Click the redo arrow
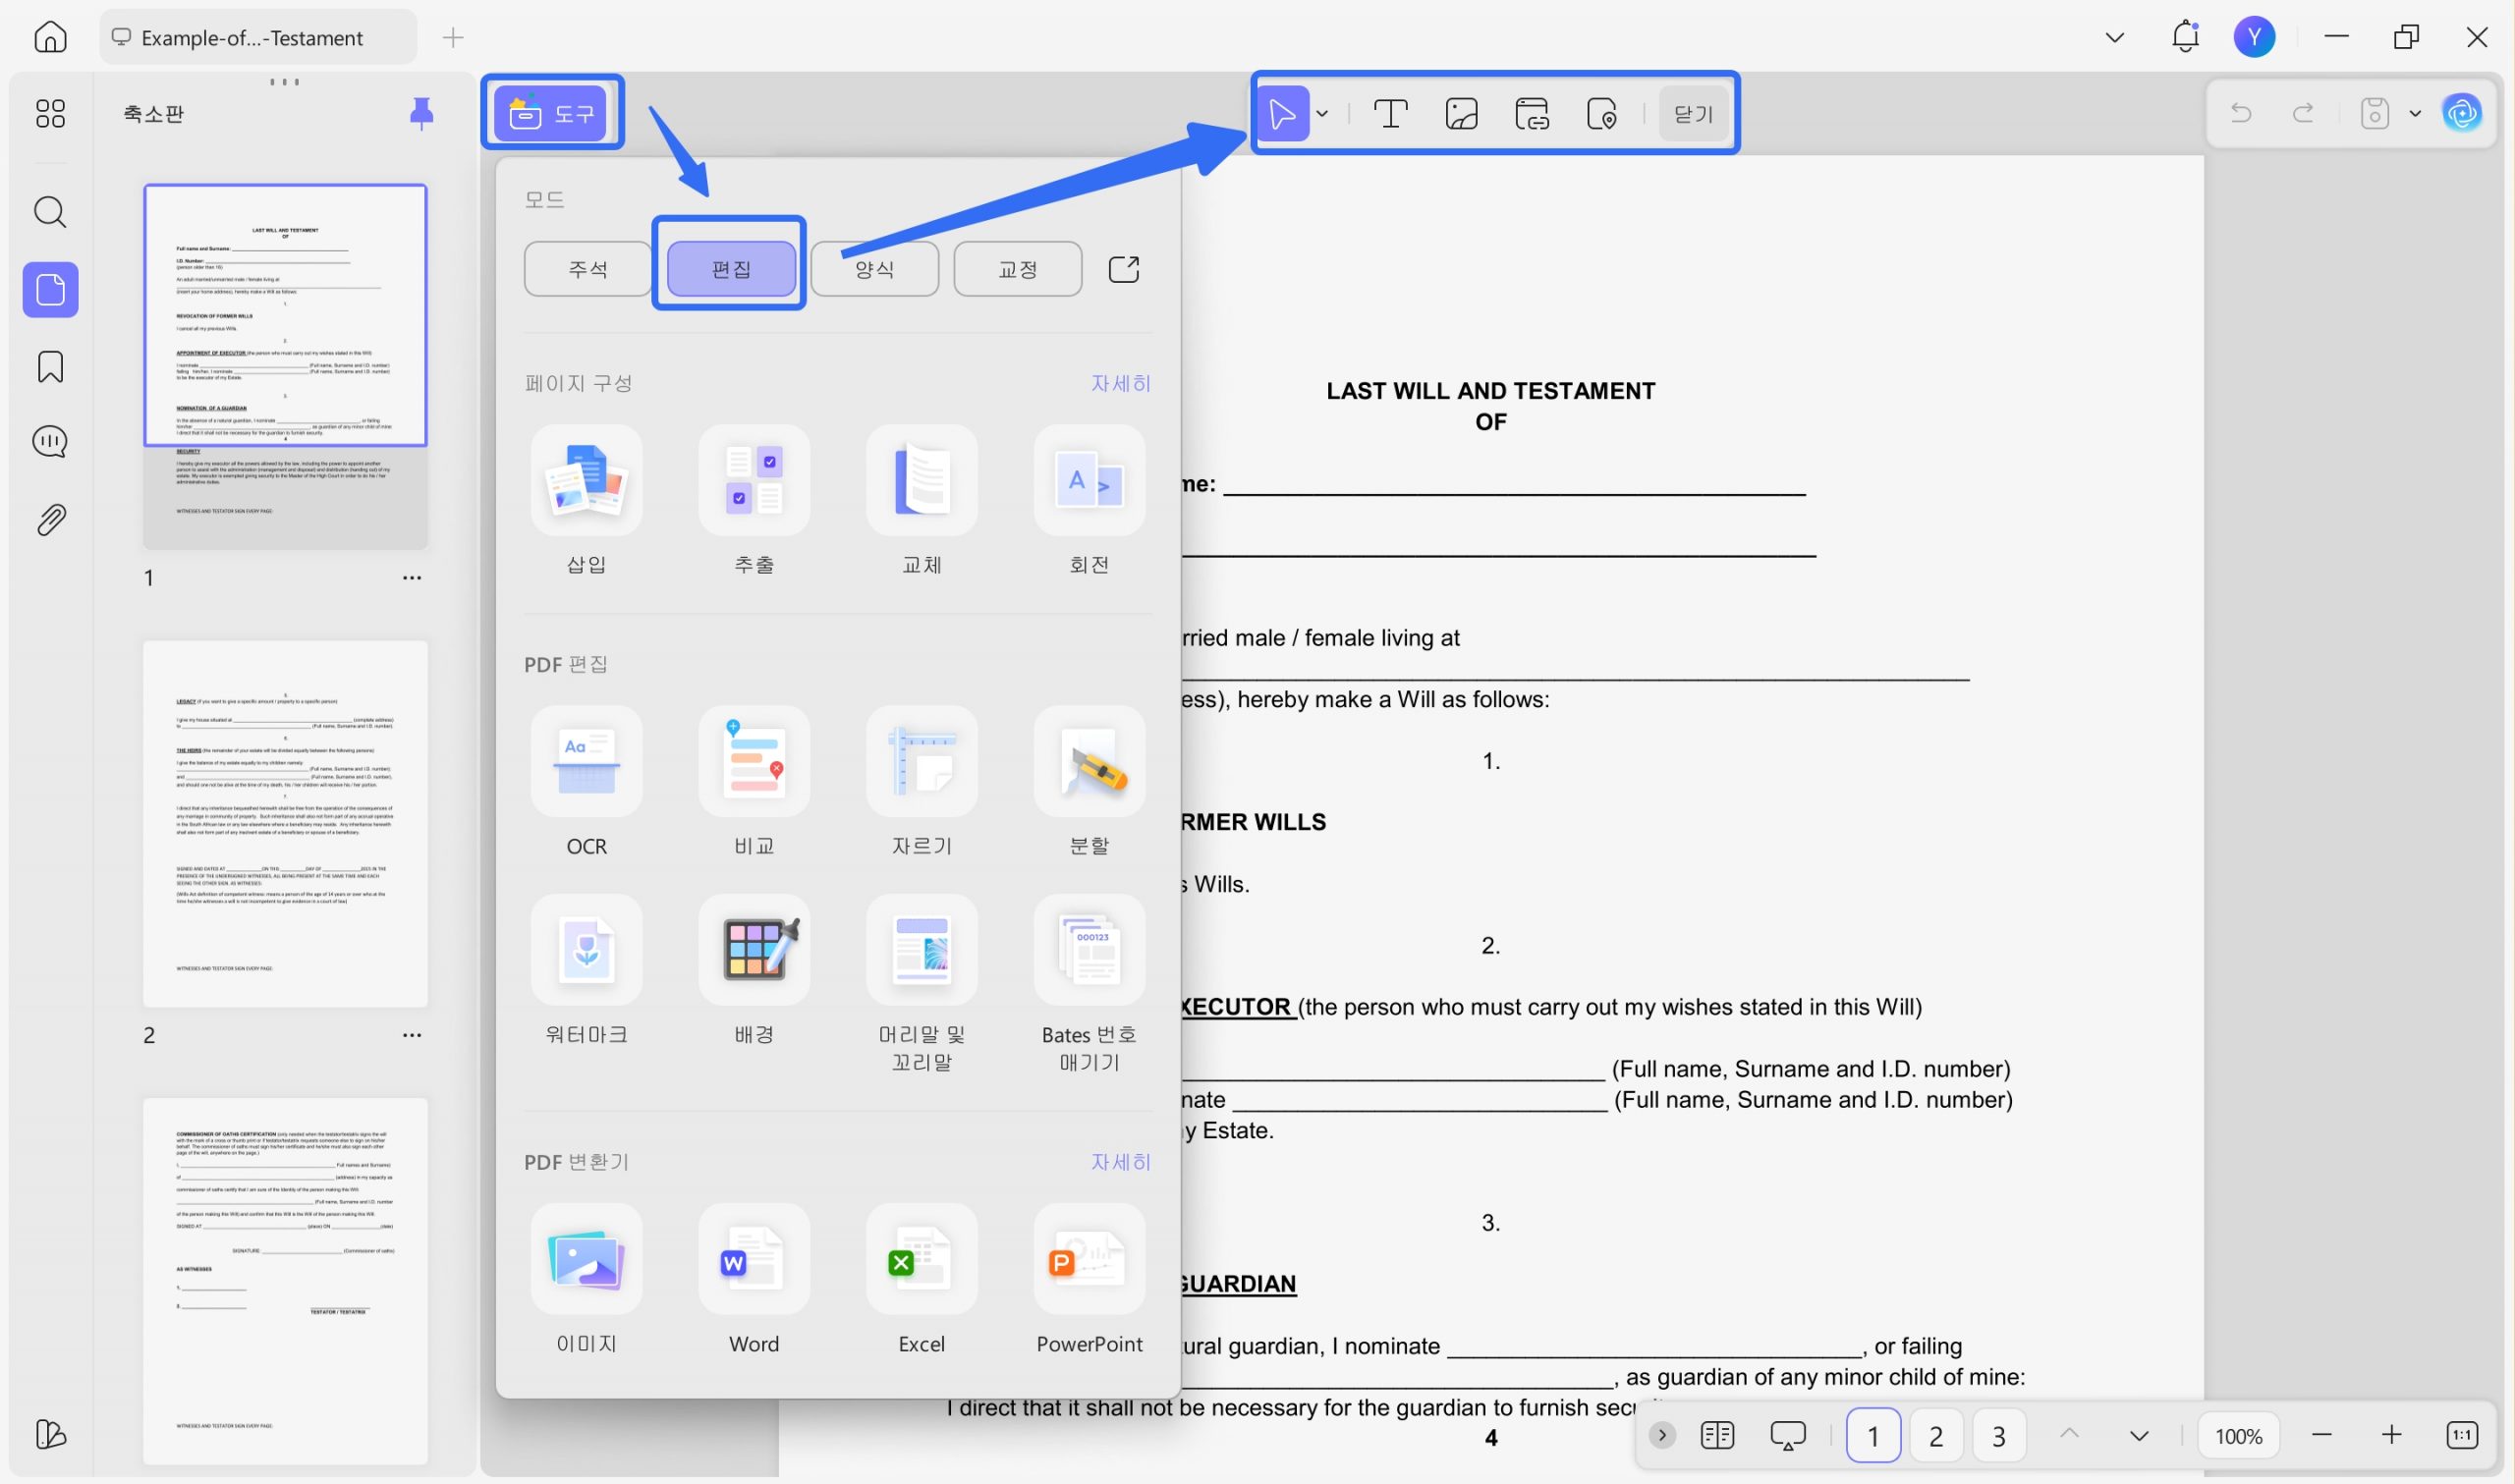Viewport: 2515px width, 1484px height. [2303, 113]
